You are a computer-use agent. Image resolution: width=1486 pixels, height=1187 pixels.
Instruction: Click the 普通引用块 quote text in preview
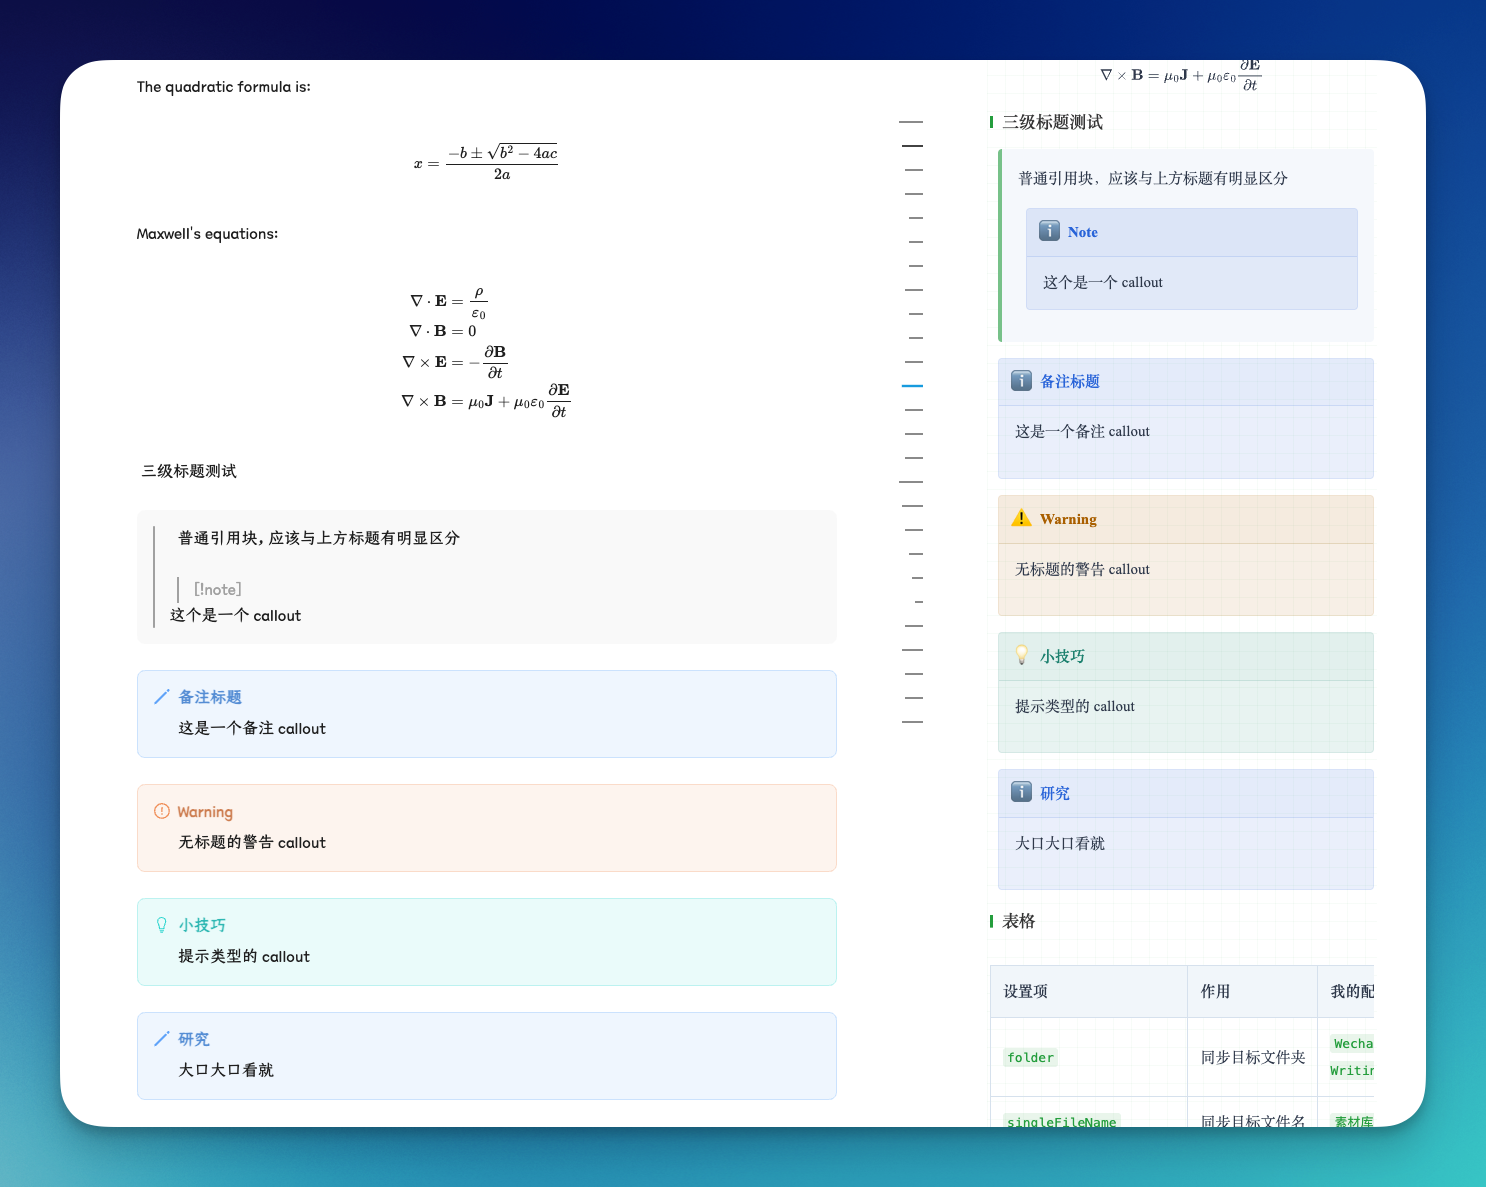[1153, 178]
